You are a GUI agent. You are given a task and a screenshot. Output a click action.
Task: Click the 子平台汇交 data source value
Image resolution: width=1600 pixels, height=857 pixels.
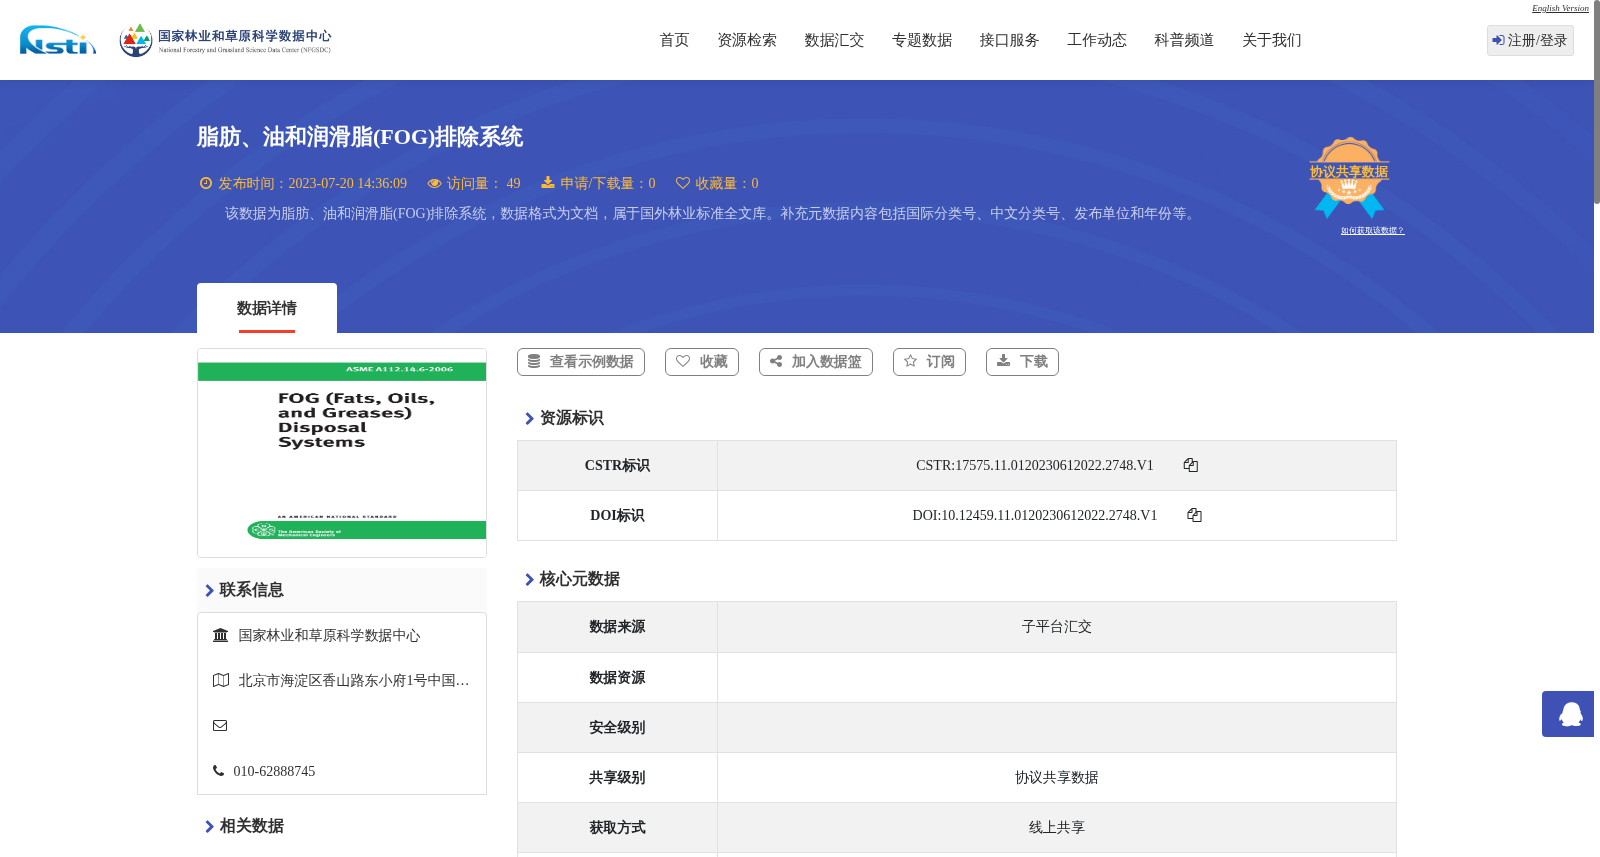click(x=1057, y=627)
